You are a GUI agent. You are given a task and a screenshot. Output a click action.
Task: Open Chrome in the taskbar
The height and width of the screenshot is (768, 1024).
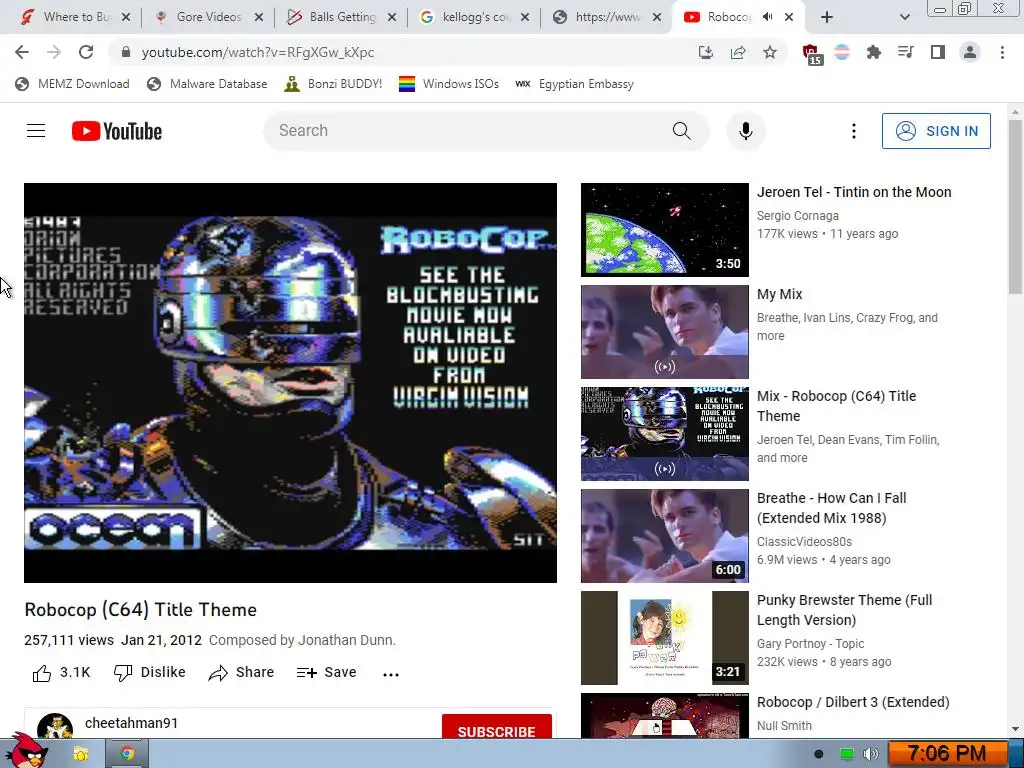(x=127, y=754)
